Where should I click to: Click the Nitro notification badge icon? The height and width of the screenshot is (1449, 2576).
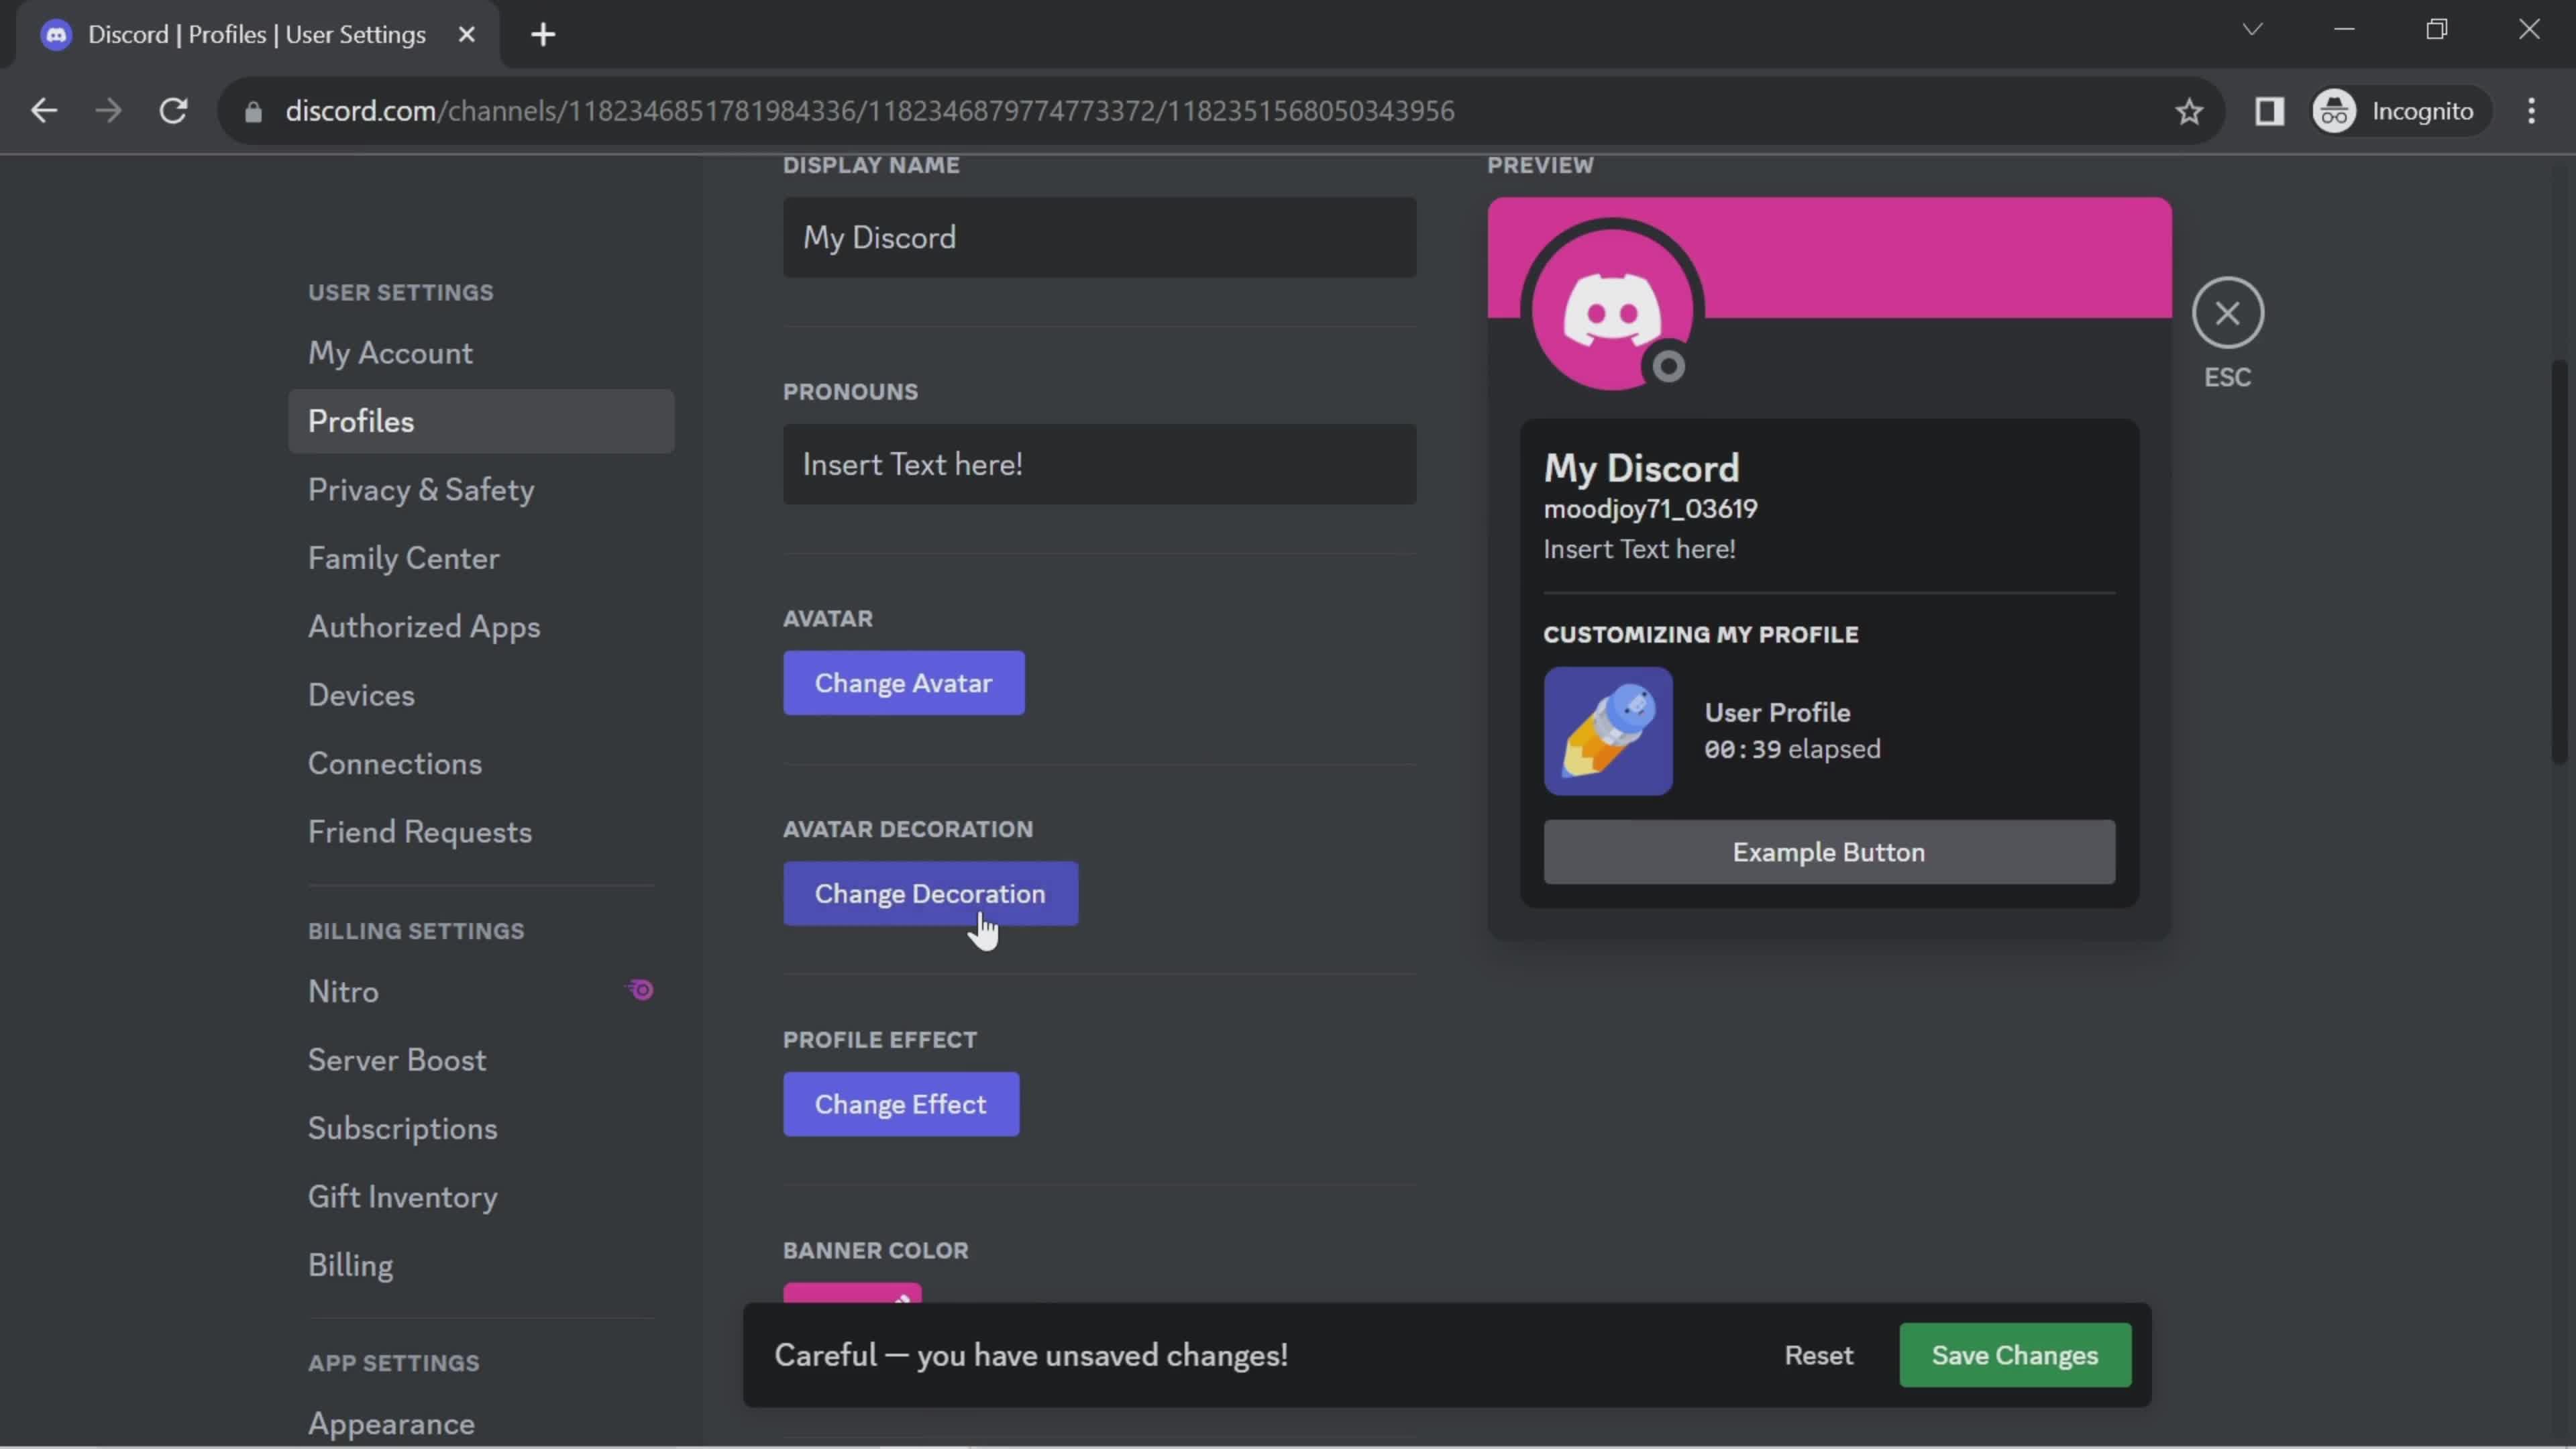click(x=641, y=989)
